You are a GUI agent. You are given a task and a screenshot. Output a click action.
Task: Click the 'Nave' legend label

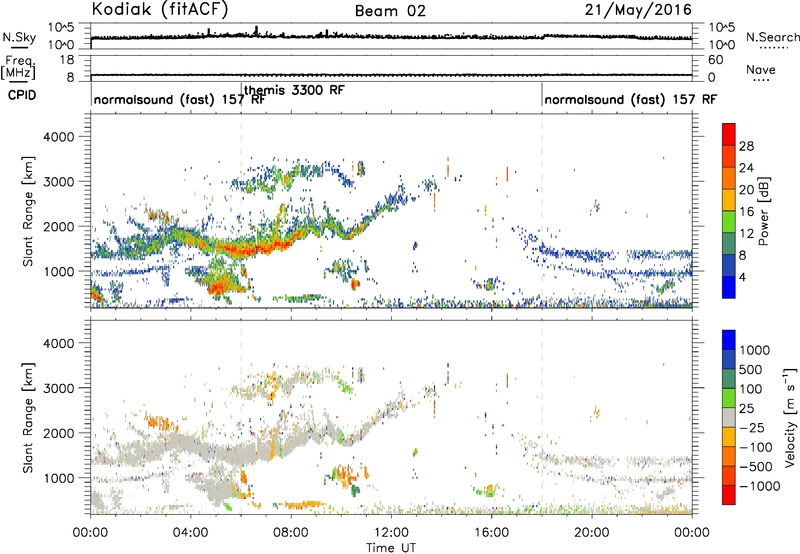[761, 69]
